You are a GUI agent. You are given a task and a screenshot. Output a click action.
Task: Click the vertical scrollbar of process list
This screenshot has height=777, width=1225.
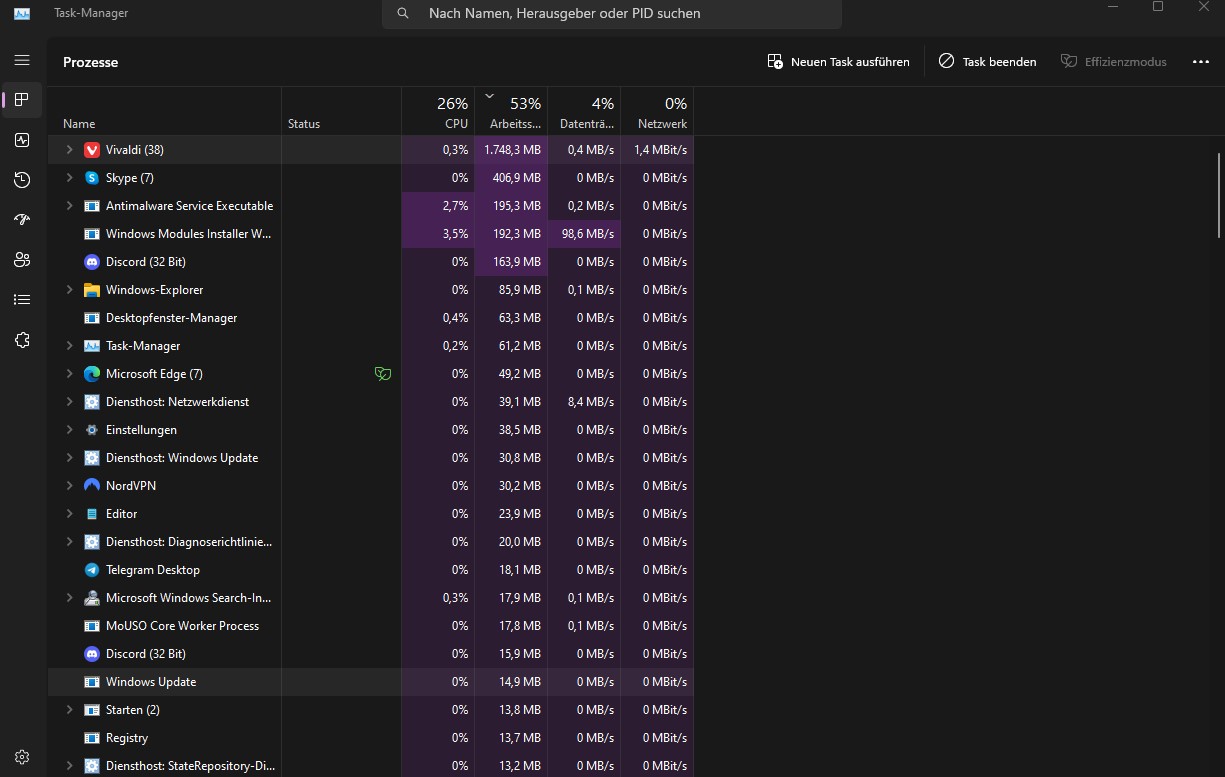point(1219,195)
